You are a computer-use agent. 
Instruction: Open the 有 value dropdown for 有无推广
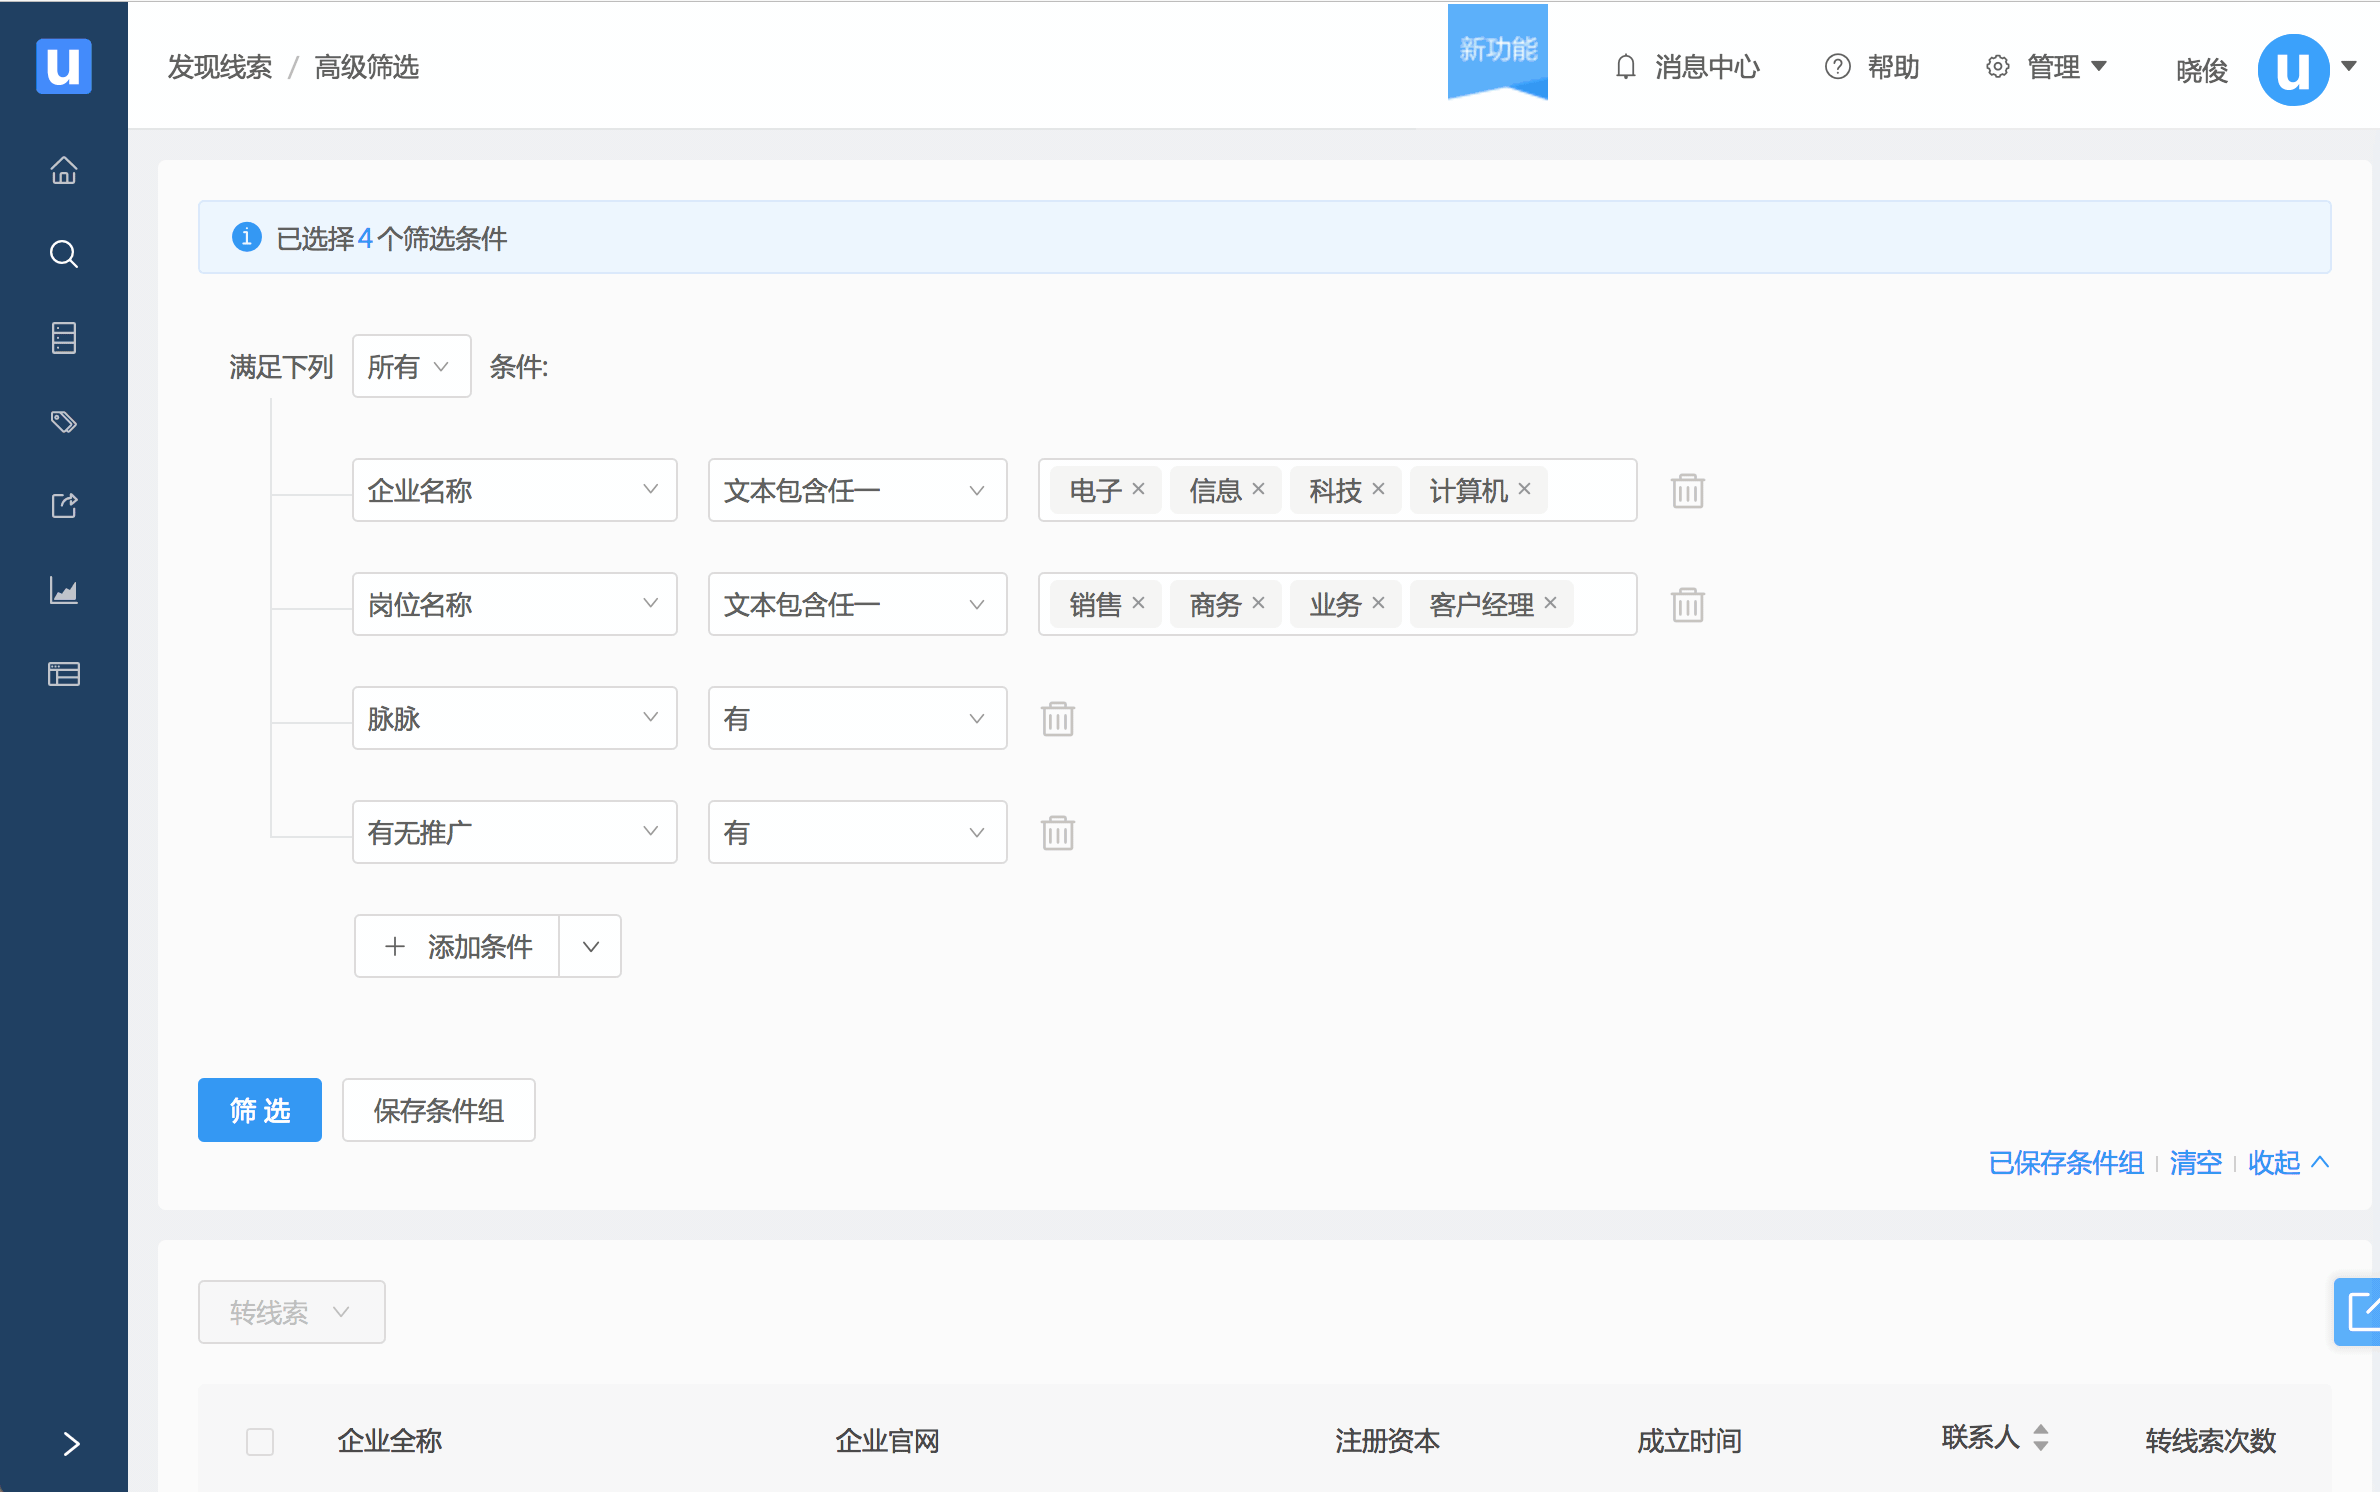[857, 832]
